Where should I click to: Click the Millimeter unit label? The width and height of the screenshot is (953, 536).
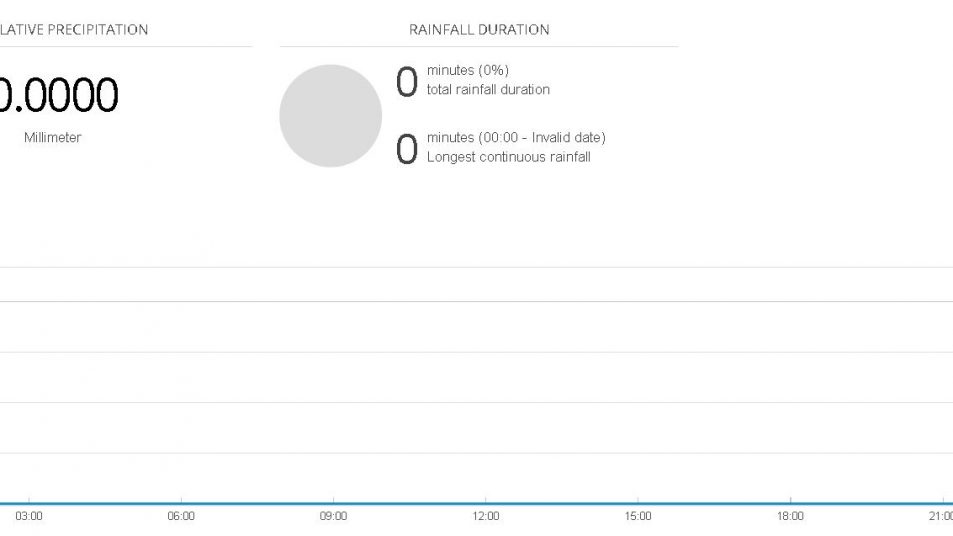point(52,138)
